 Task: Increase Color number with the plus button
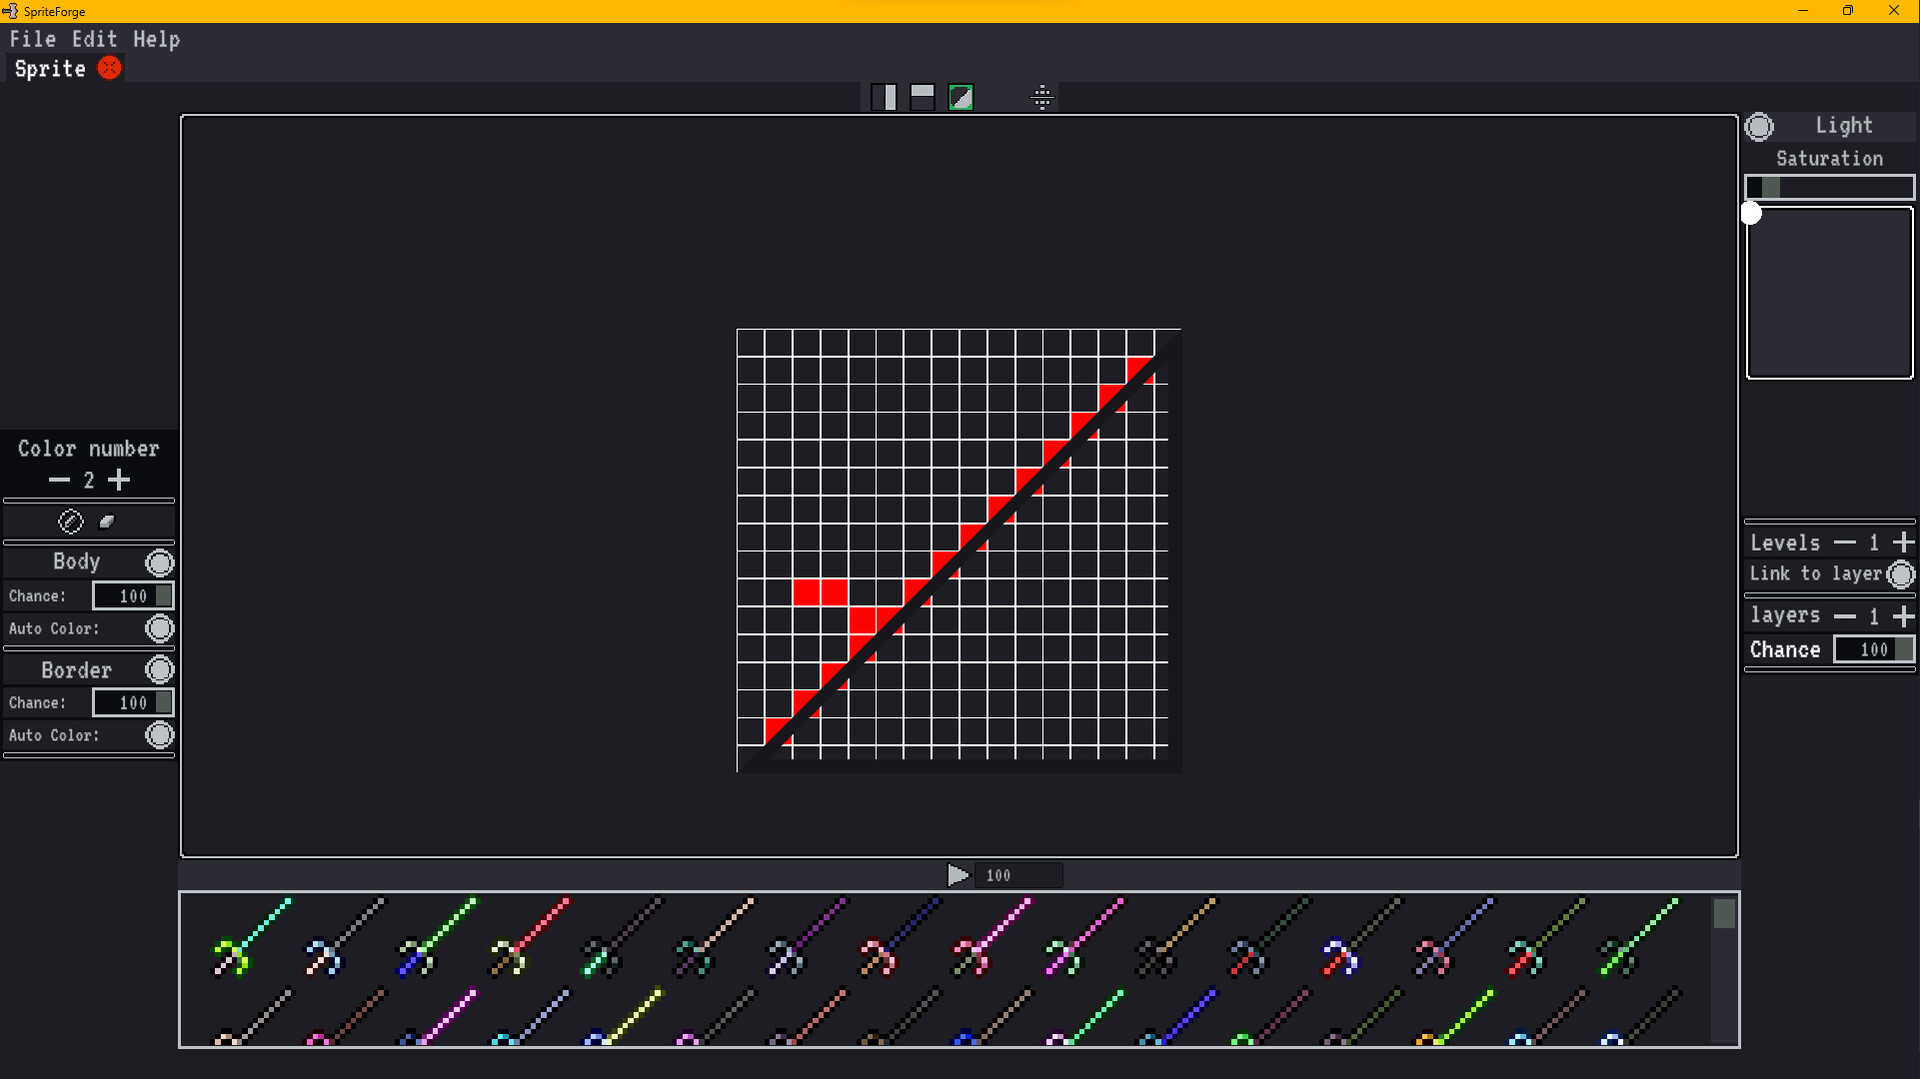[119, 480]
